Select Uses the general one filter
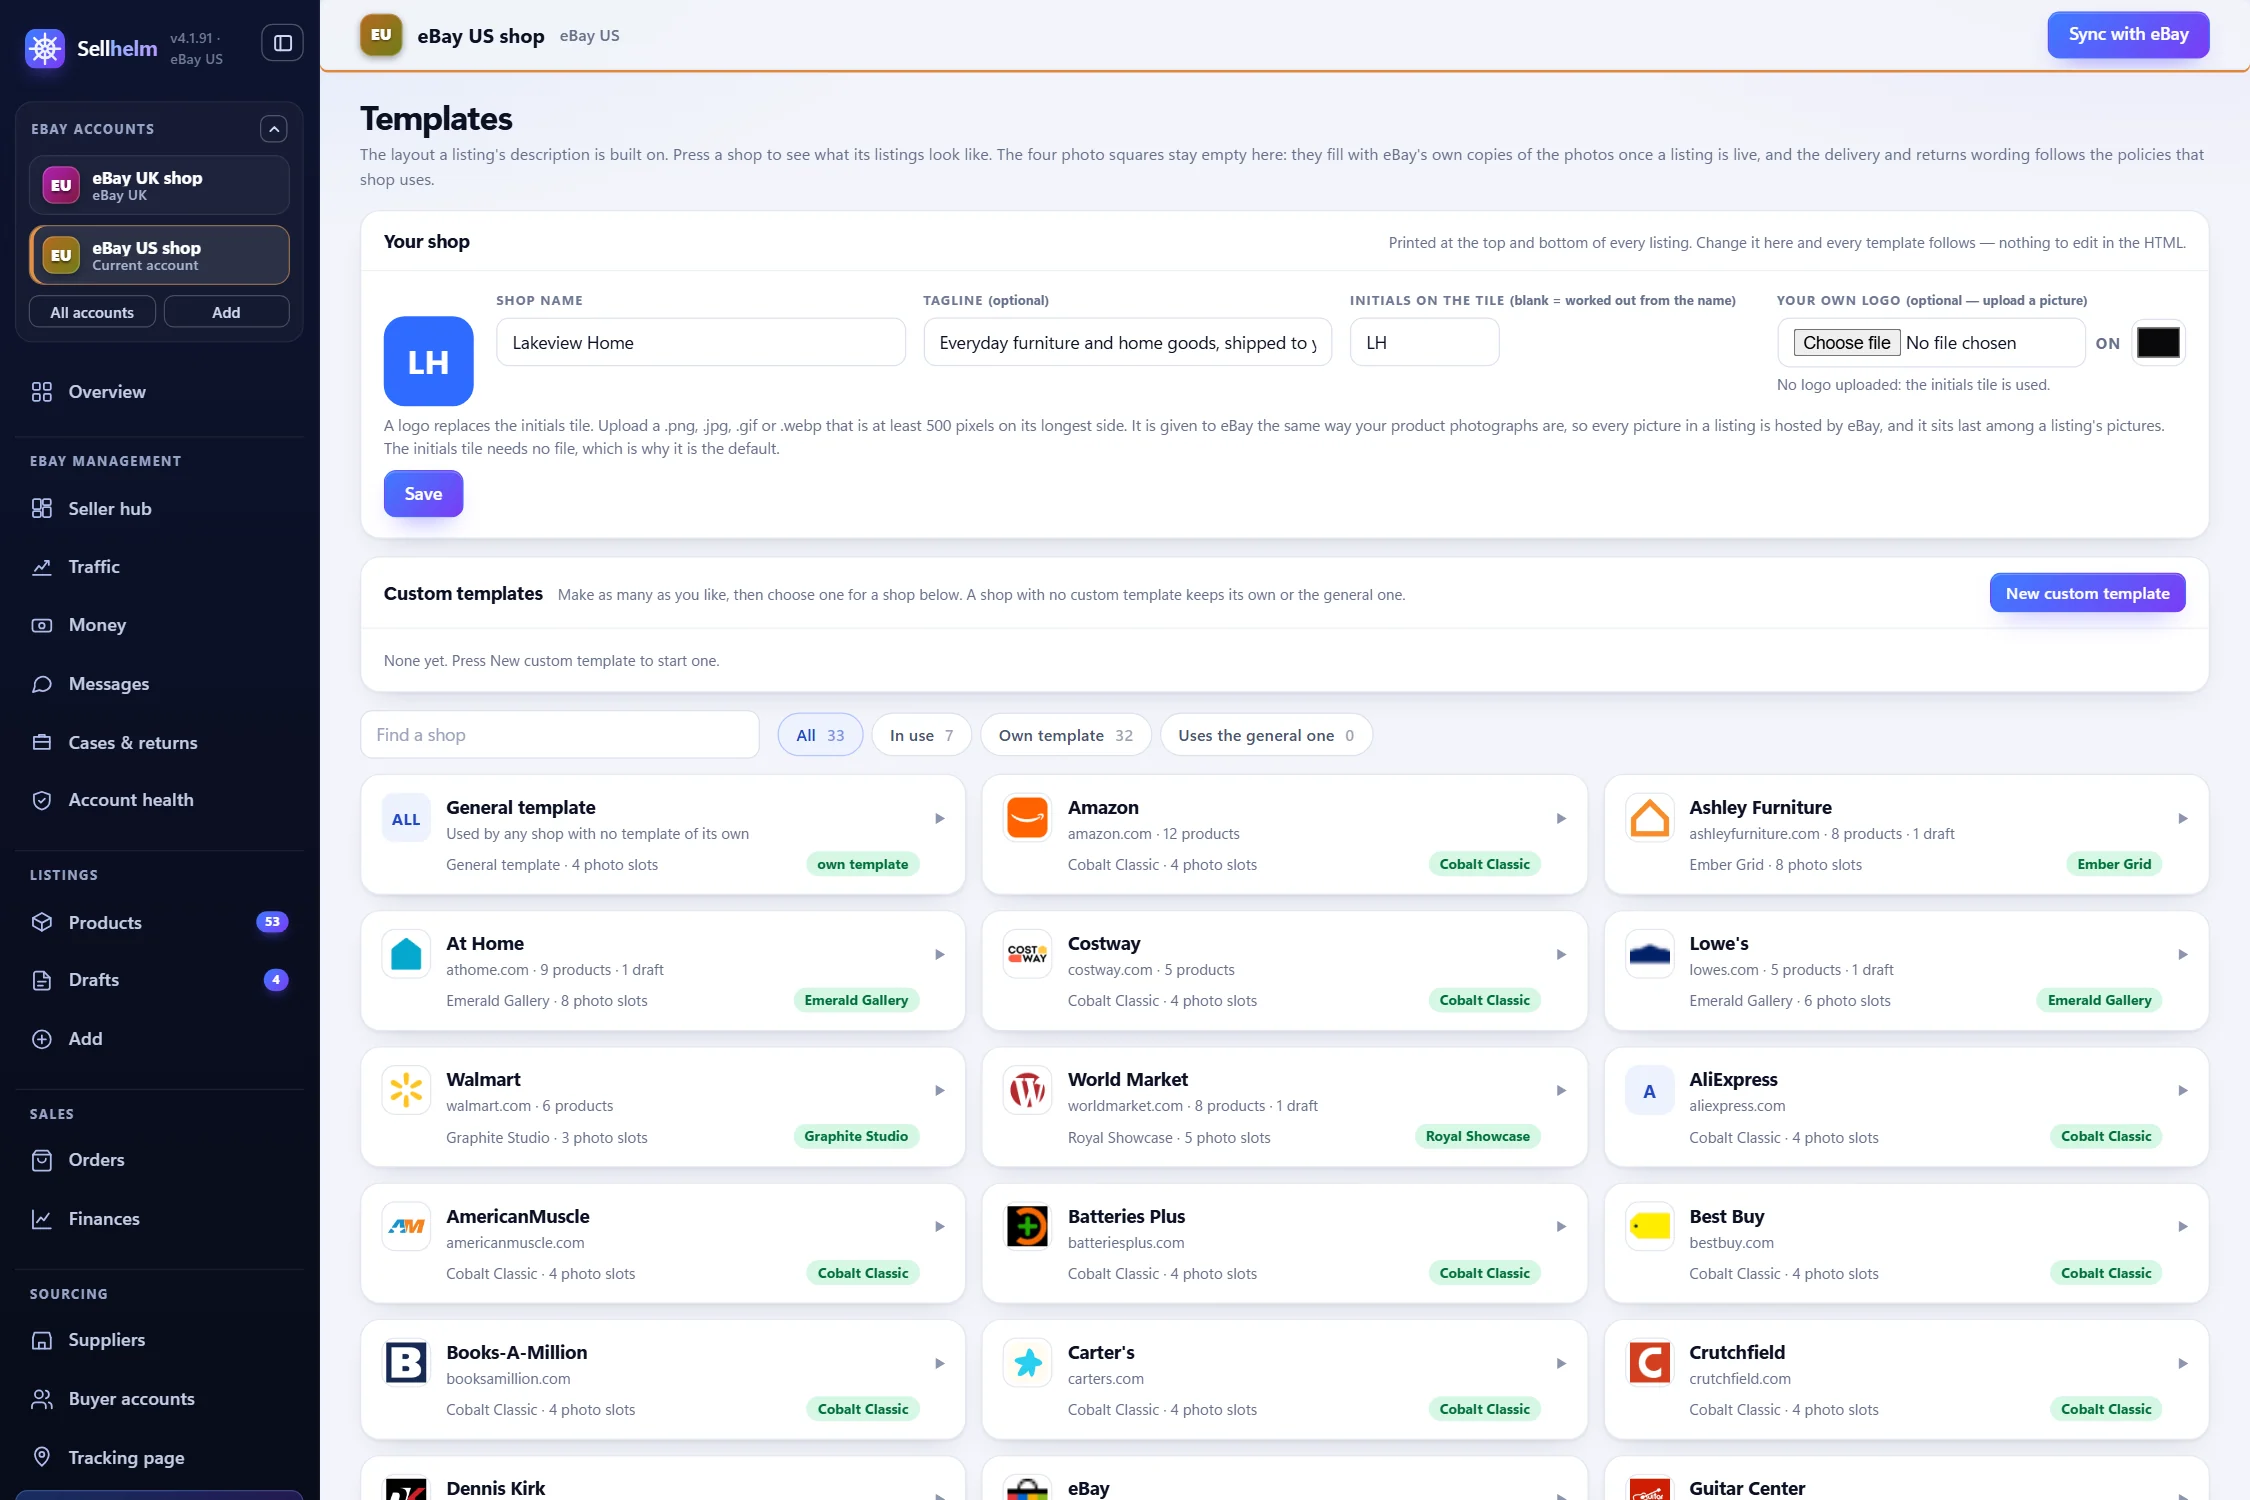2250x1500 pixels. (x=1266, y=735)
